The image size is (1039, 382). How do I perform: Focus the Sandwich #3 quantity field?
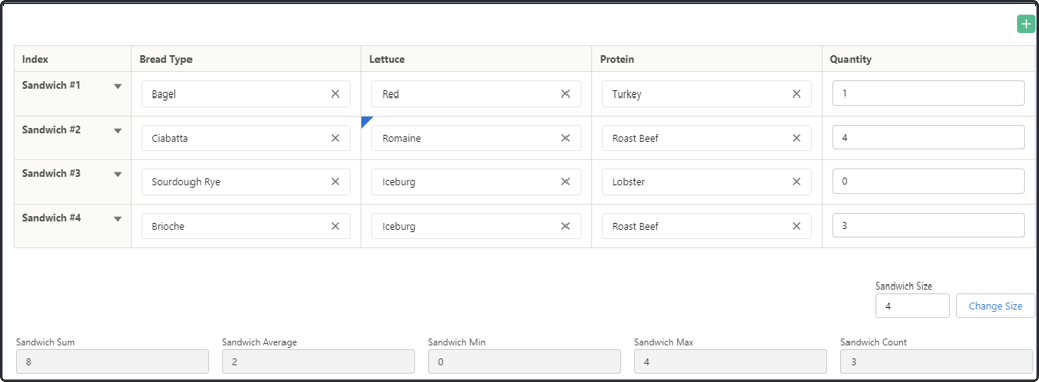point(928,181)
